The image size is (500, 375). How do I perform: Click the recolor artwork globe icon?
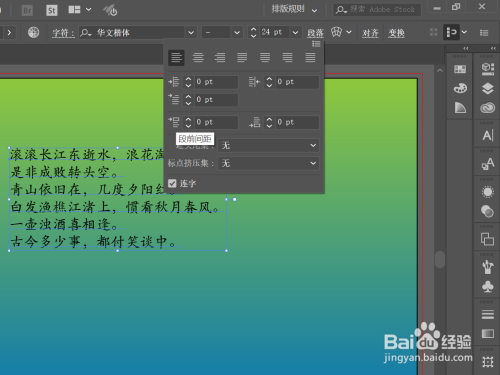pos(33,32)
